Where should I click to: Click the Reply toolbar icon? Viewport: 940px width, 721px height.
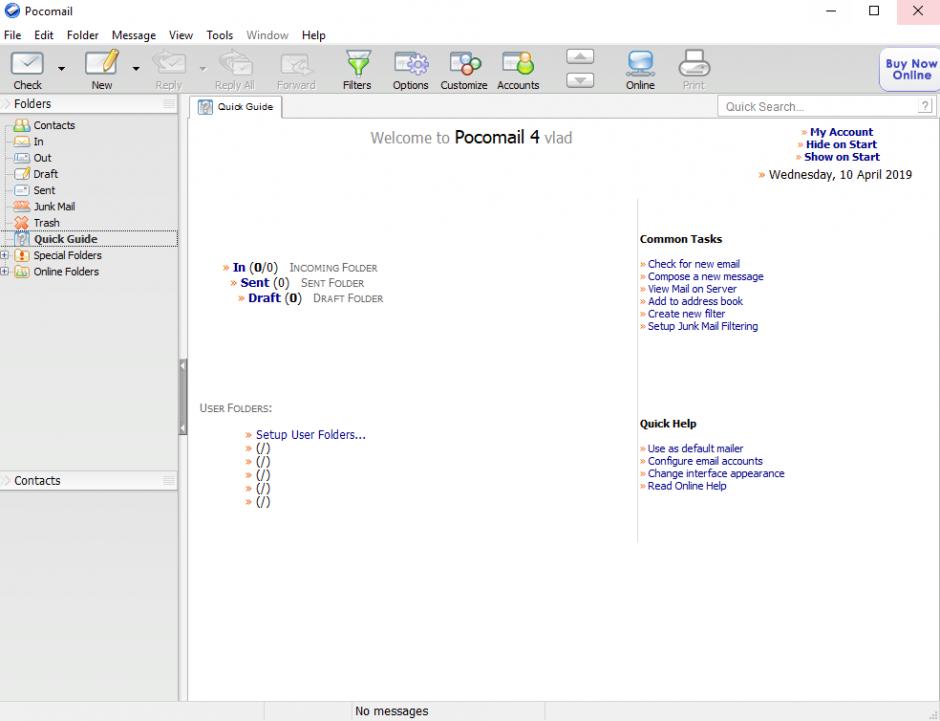coord(168,64)
